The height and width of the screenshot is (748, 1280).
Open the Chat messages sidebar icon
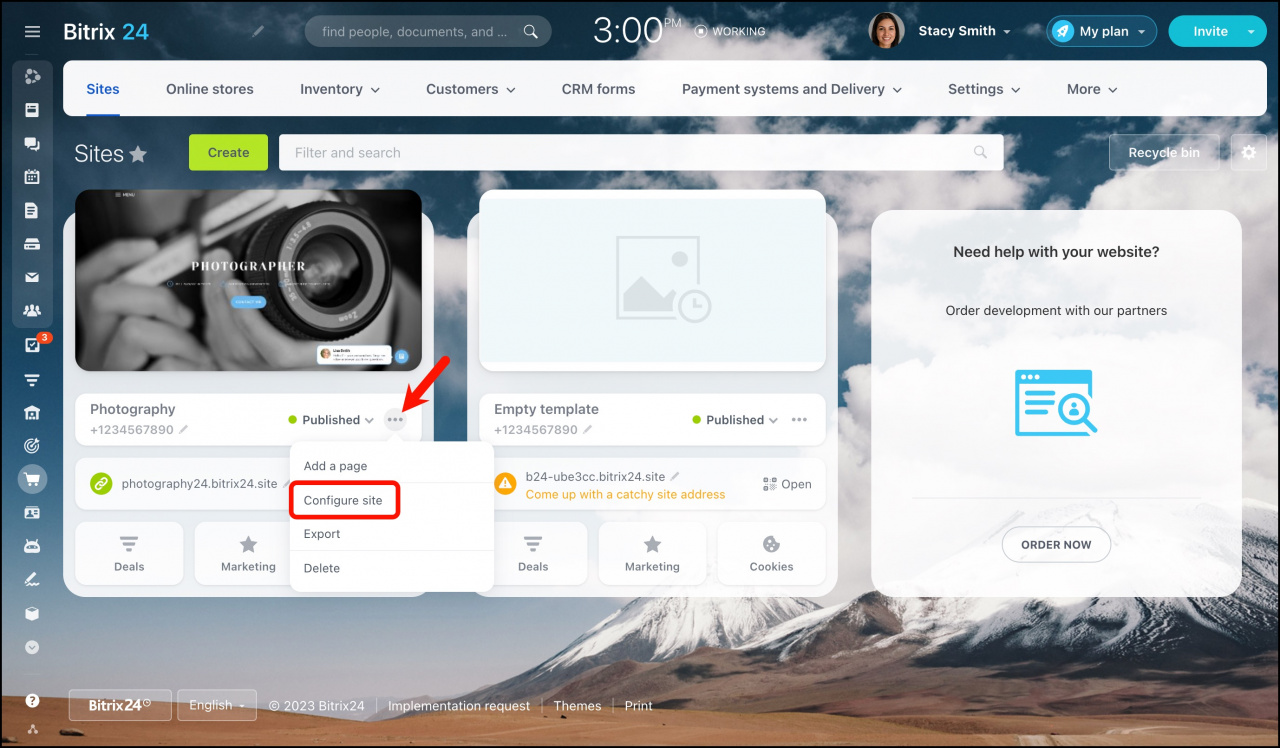coord(32,143)
